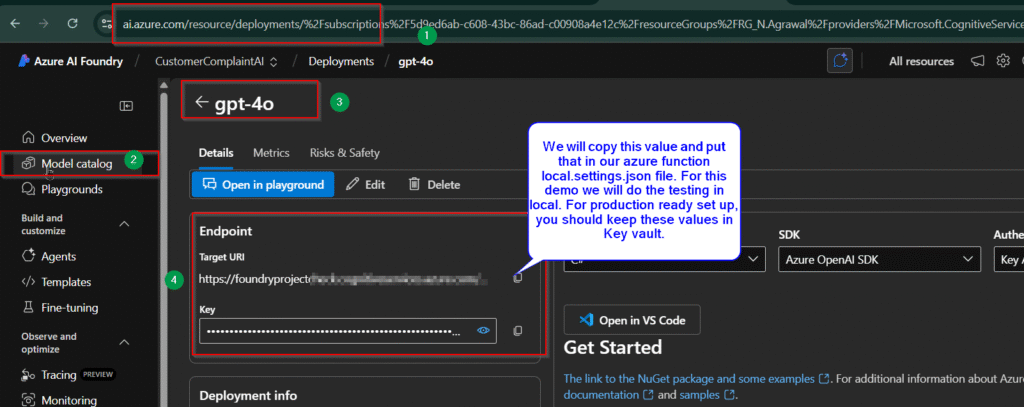1024x407 pixels.
Task: Collapse the Build and customize section
Action: 124,224
